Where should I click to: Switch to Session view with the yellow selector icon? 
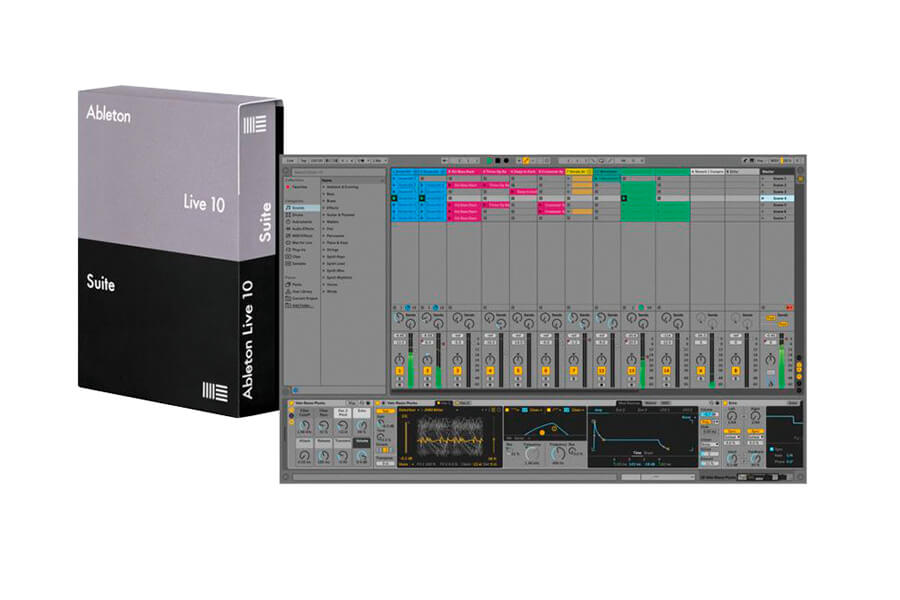800,179
